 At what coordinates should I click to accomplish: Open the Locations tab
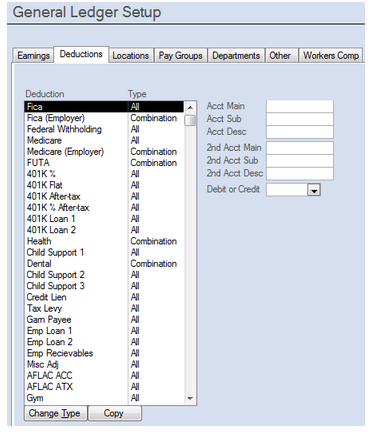pyautogui.click(x=131, y=55)
